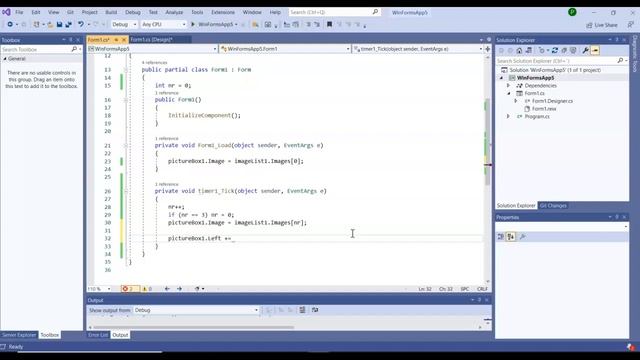Open the WinFormsApp5 project scope dropdown
Image resolution: width=640 pixels, height=360 pixels.
point(152,49)
